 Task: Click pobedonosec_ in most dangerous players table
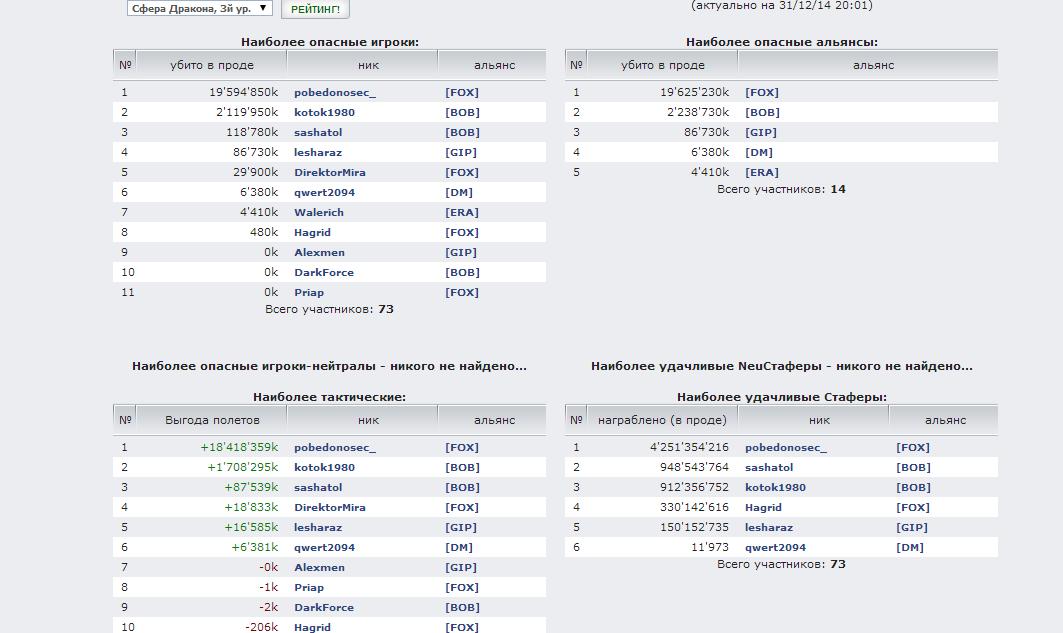(x=334, y=92)
